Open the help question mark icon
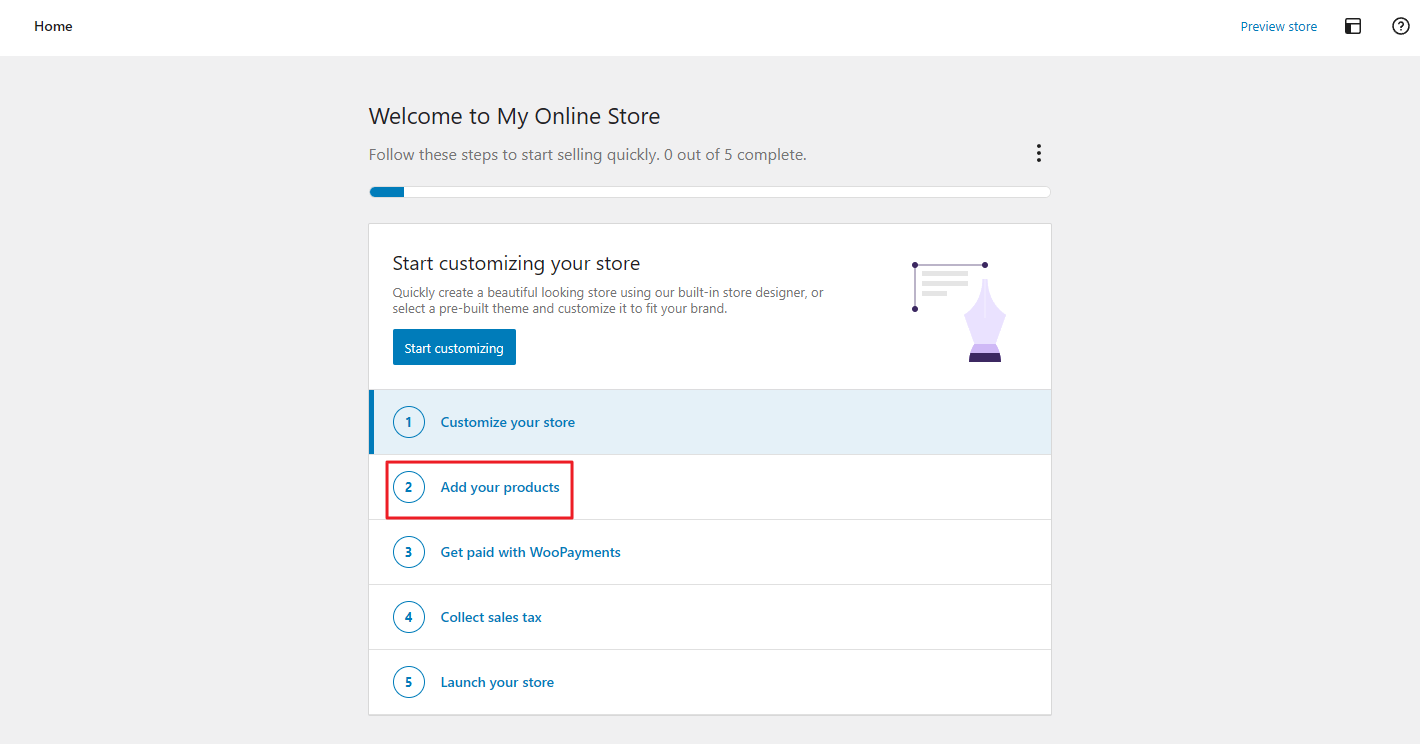The height and width of the screenshot is (744, 1420). pyautogui.click(x=1401, y=27)
